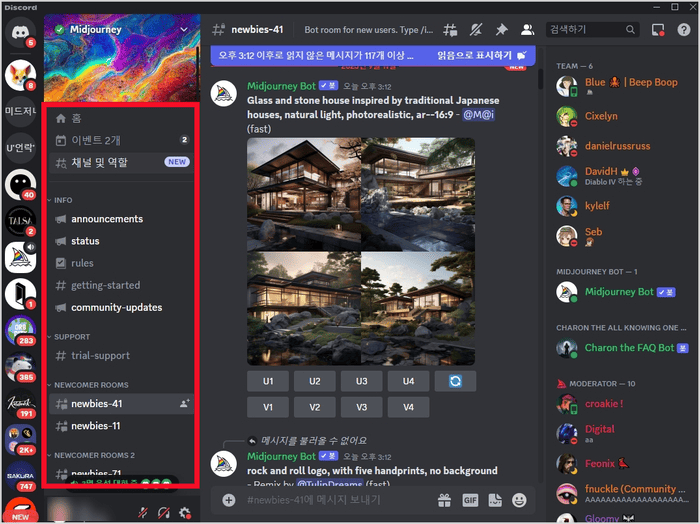The image size is (700, 524).
Task: Open the inbox icon
Action: click(658, 30)
